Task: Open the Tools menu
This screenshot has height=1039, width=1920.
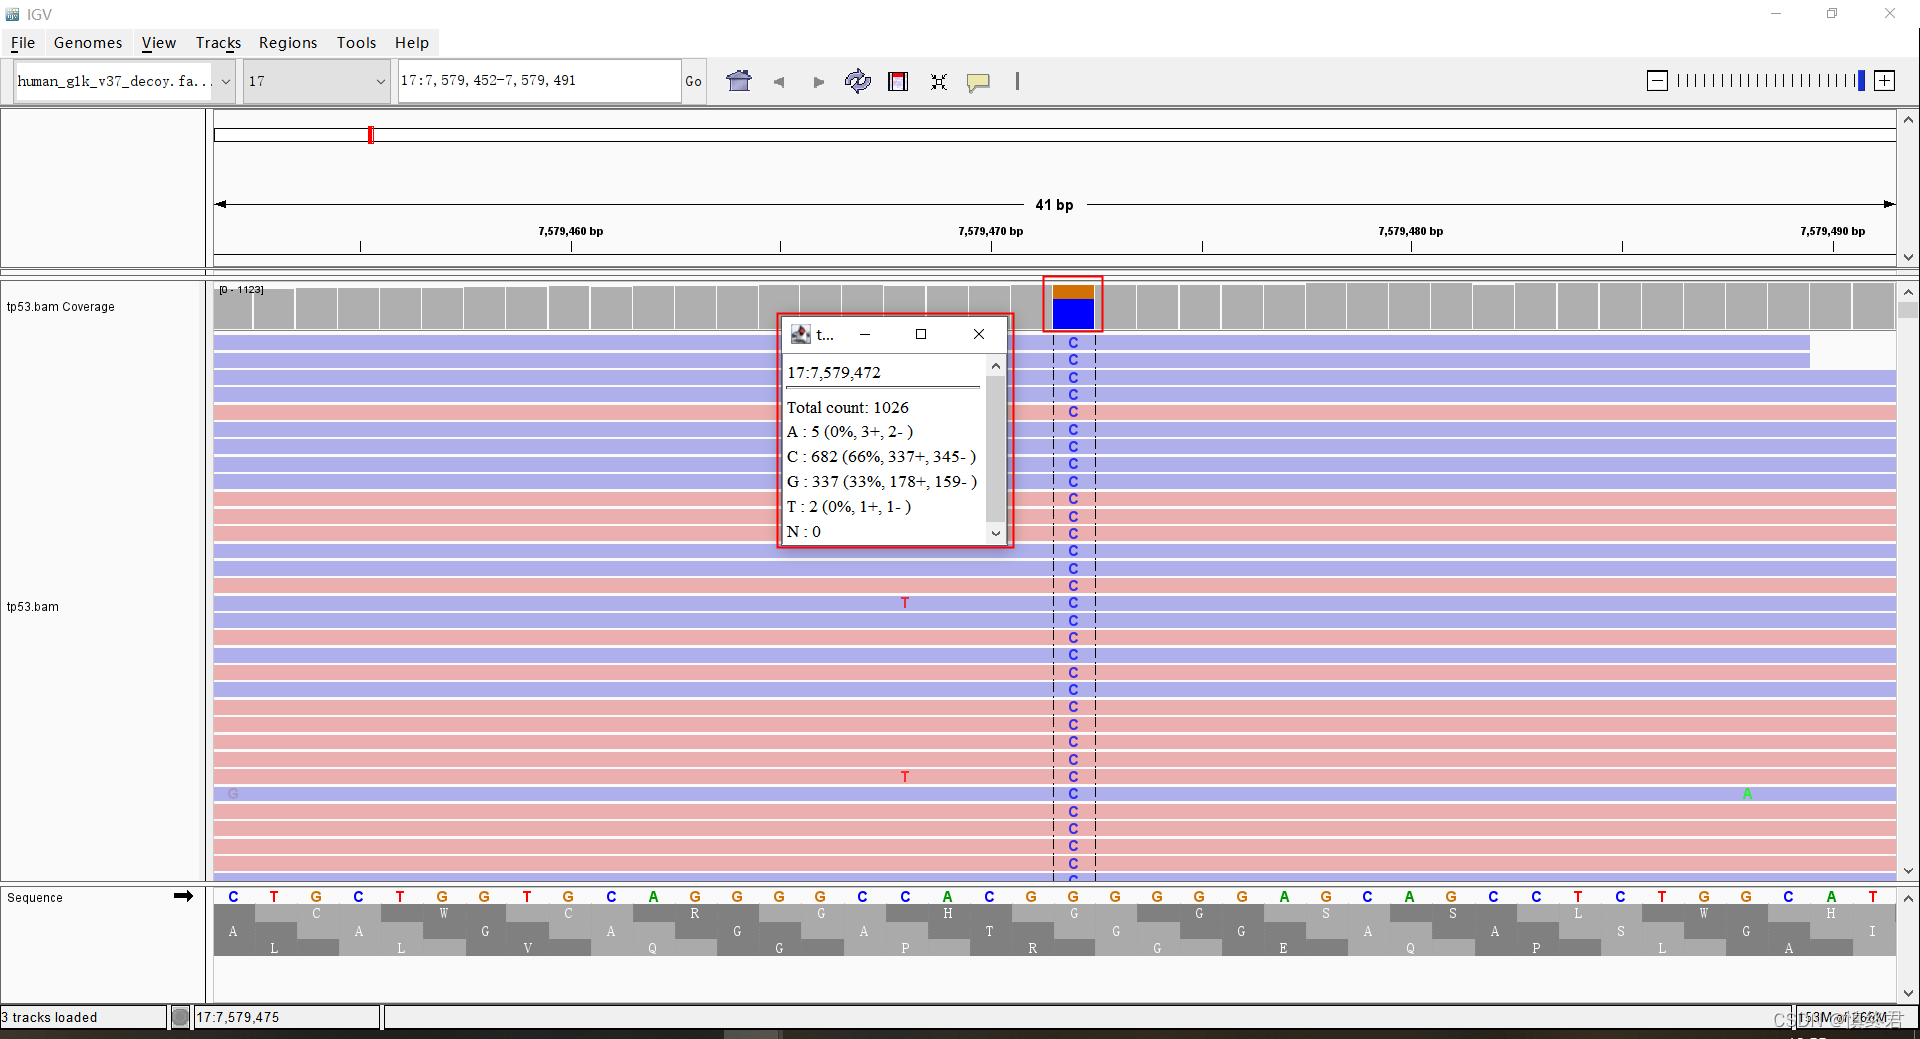Action: (x=356, y=42)
